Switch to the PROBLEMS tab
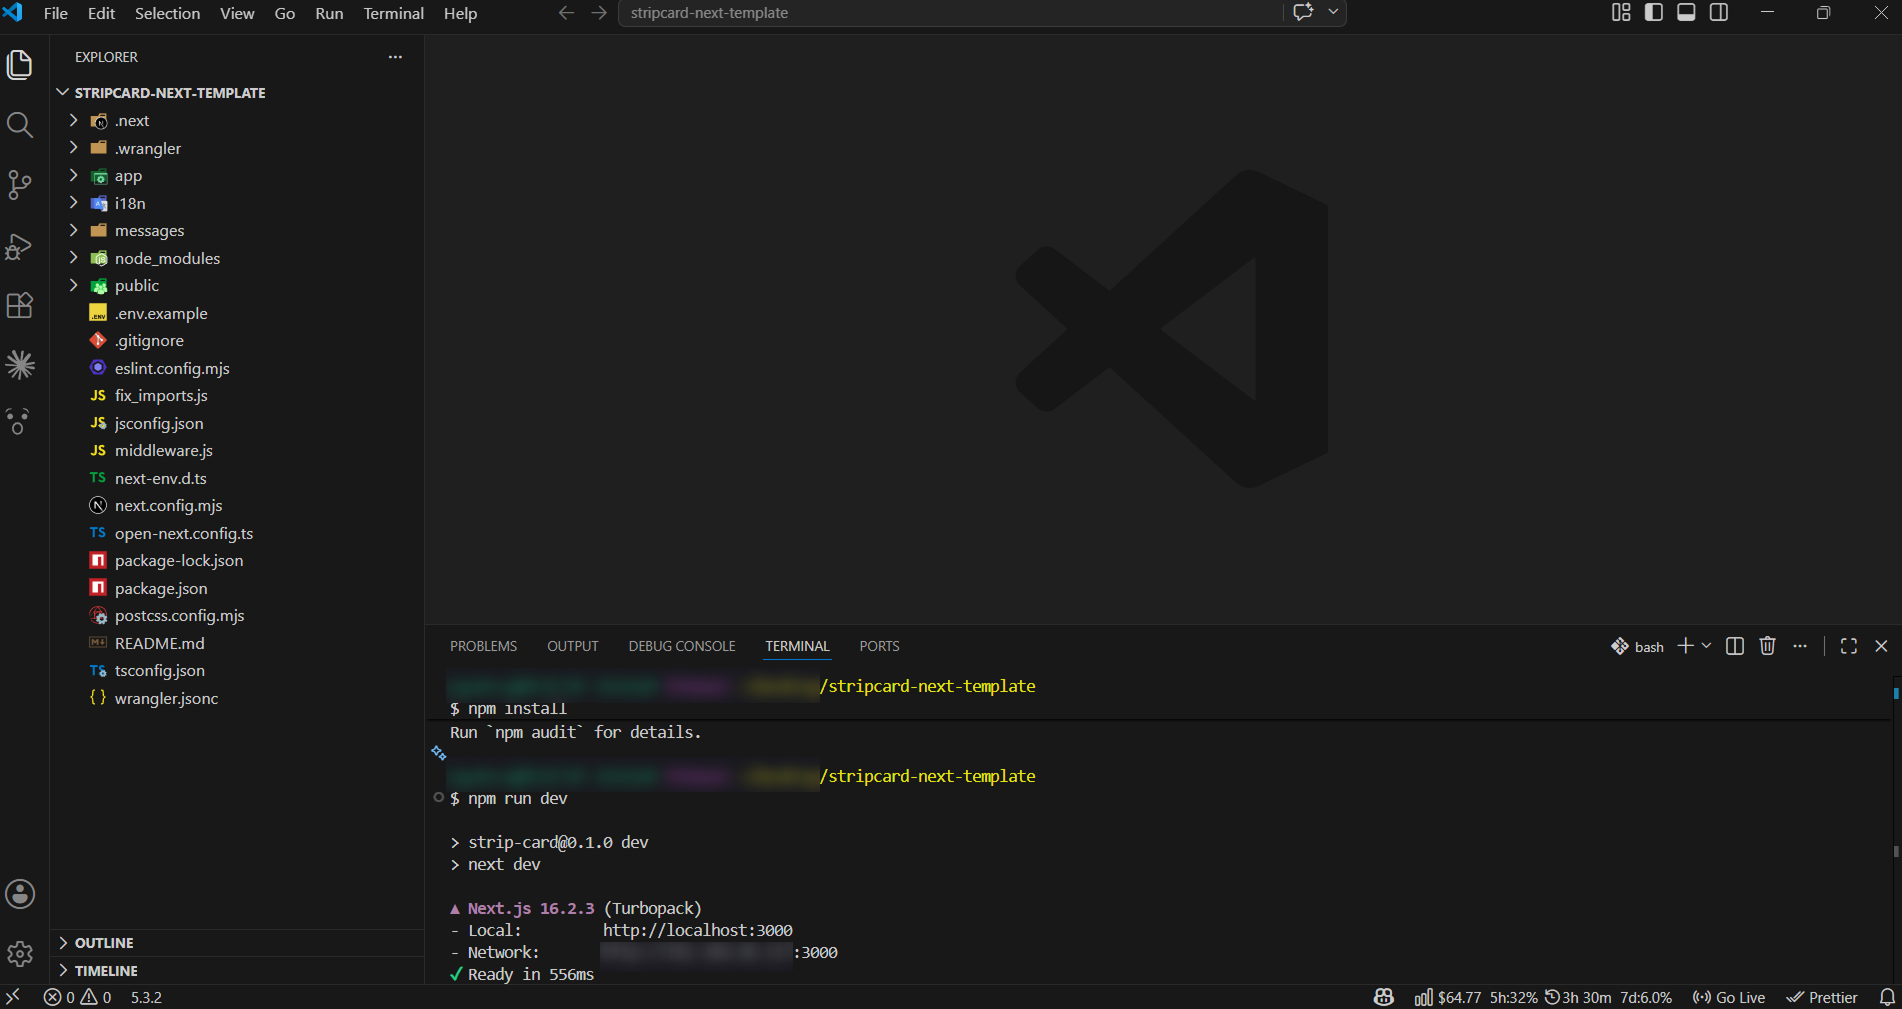The height and width of the screenshot is (1009, 1902). click(x=484, y=646)
